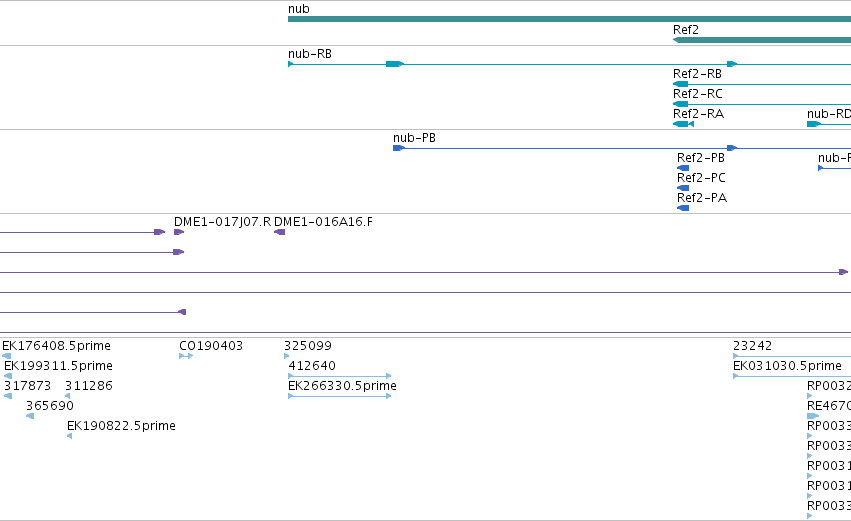The height and width of the screenshot is (521, 851).
Task: Select the Ref2-PB protein label
Action: (x=701, y=158)
